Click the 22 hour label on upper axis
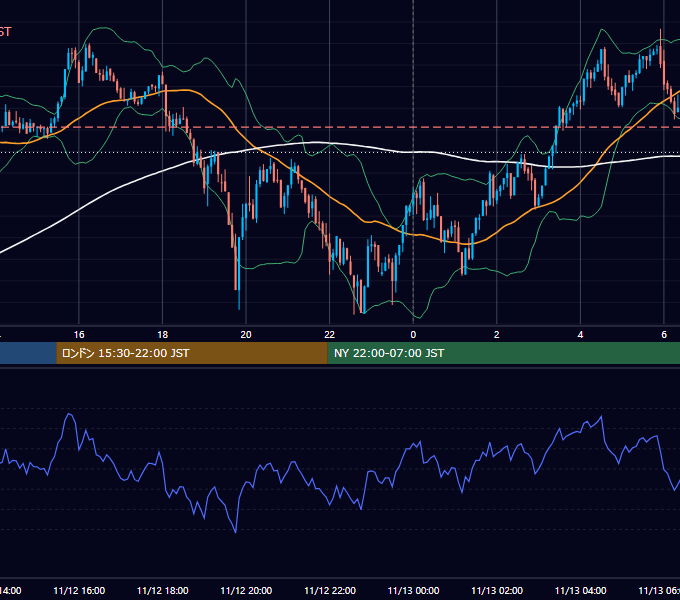The width and height of the screenshot is (680, 600). tap(330, 335)
